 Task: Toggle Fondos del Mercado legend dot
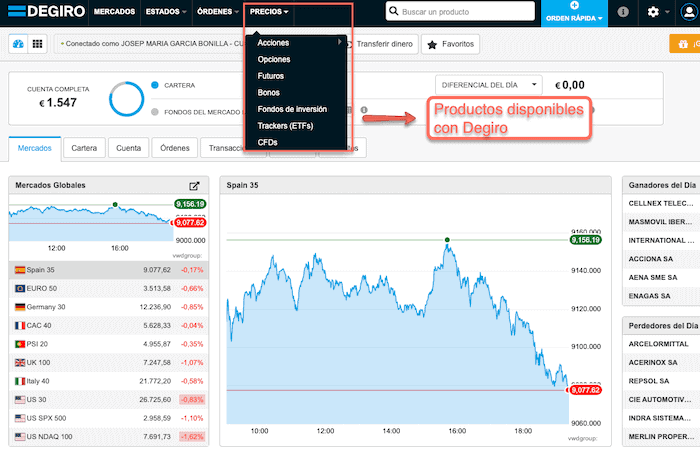(x=155, y=112)
